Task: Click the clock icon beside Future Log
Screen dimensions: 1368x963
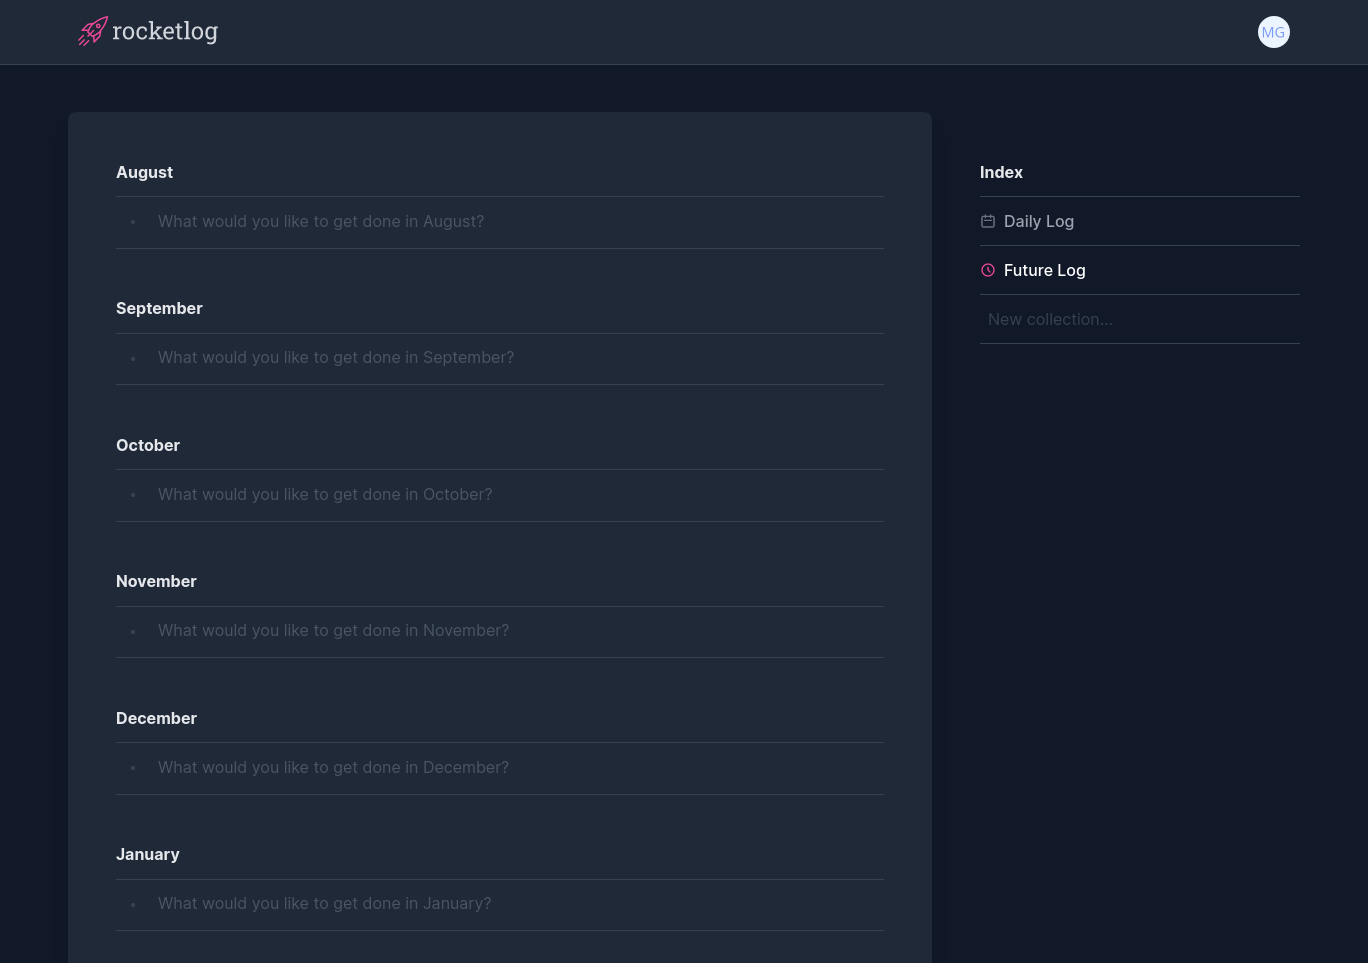Action: point(988,270)
